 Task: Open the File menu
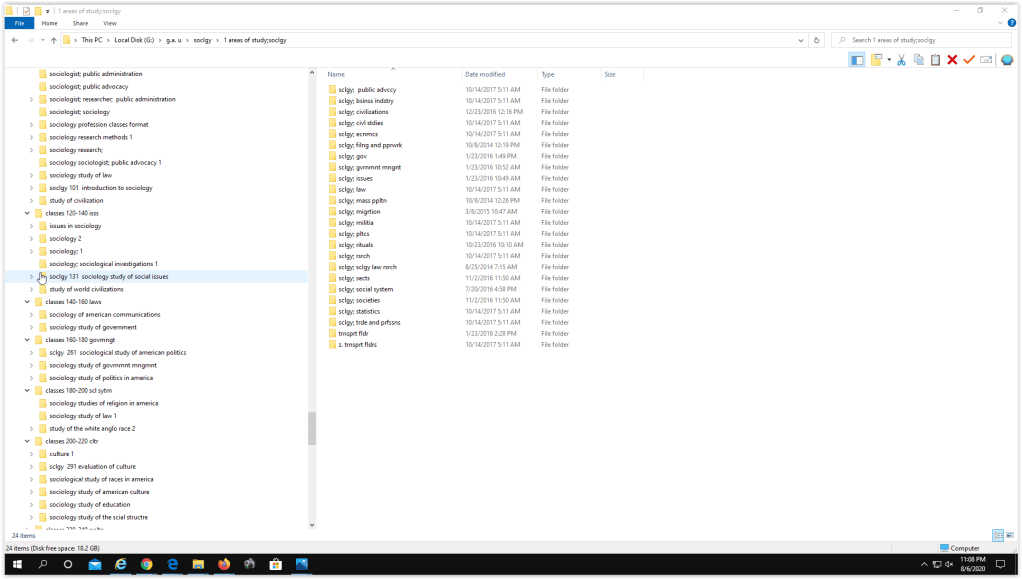coord(18,23)
